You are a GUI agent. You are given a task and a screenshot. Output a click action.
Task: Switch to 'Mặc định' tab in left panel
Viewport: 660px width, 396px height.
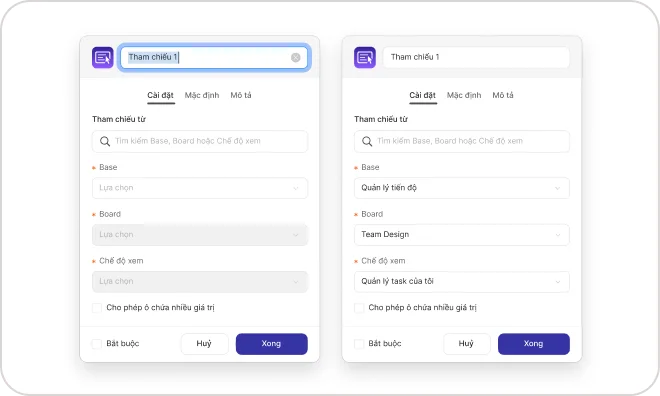[x=202, y=96]
